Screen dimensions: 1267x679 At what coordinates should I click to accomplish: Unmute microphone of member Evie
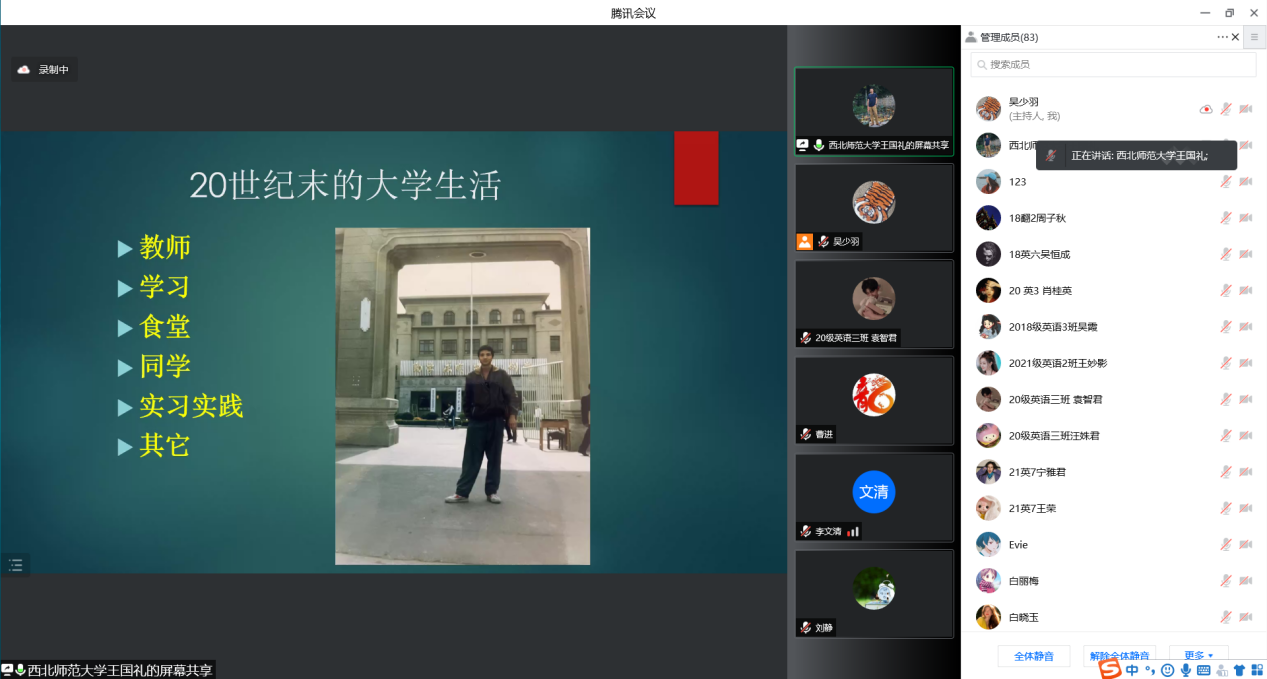point(1225,545)
